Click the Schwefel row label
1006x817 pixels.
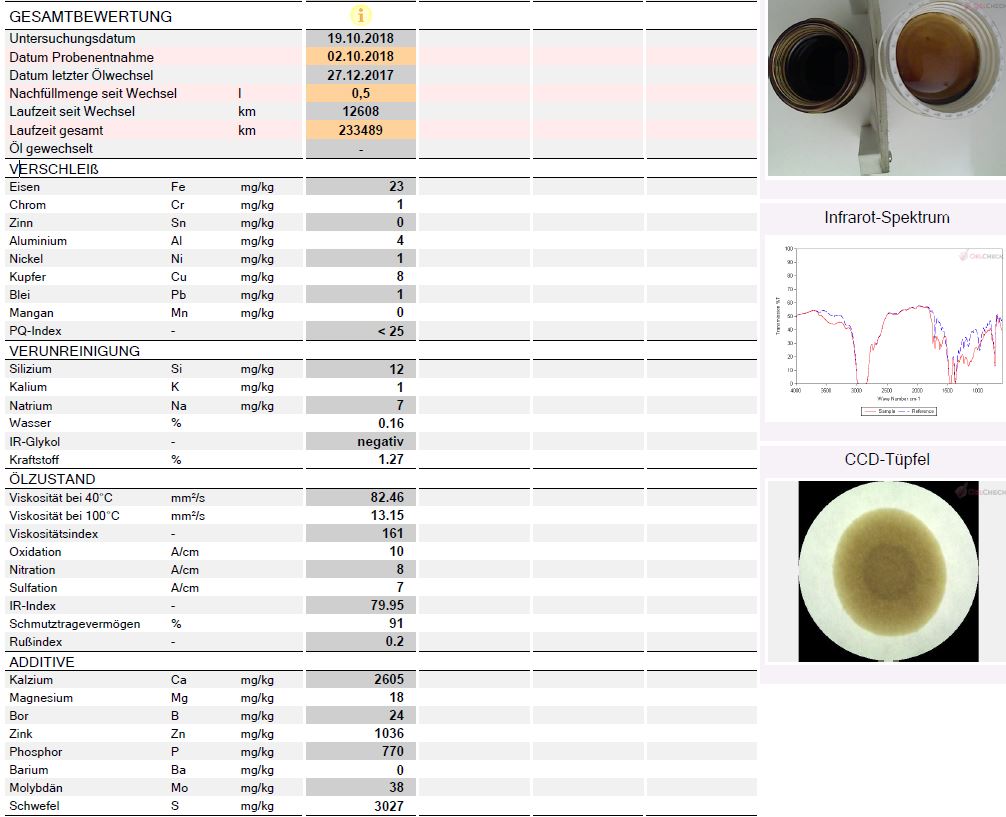click(x=34, y=806)
